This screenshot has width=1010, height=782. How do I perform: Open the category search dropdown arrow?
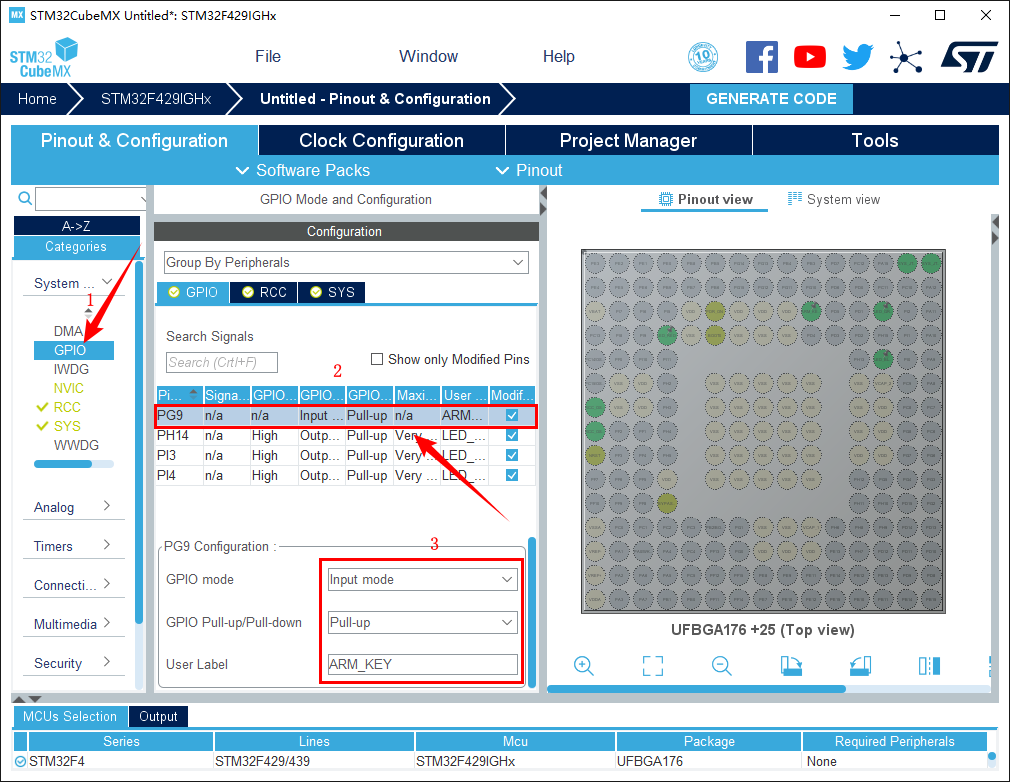144,199
